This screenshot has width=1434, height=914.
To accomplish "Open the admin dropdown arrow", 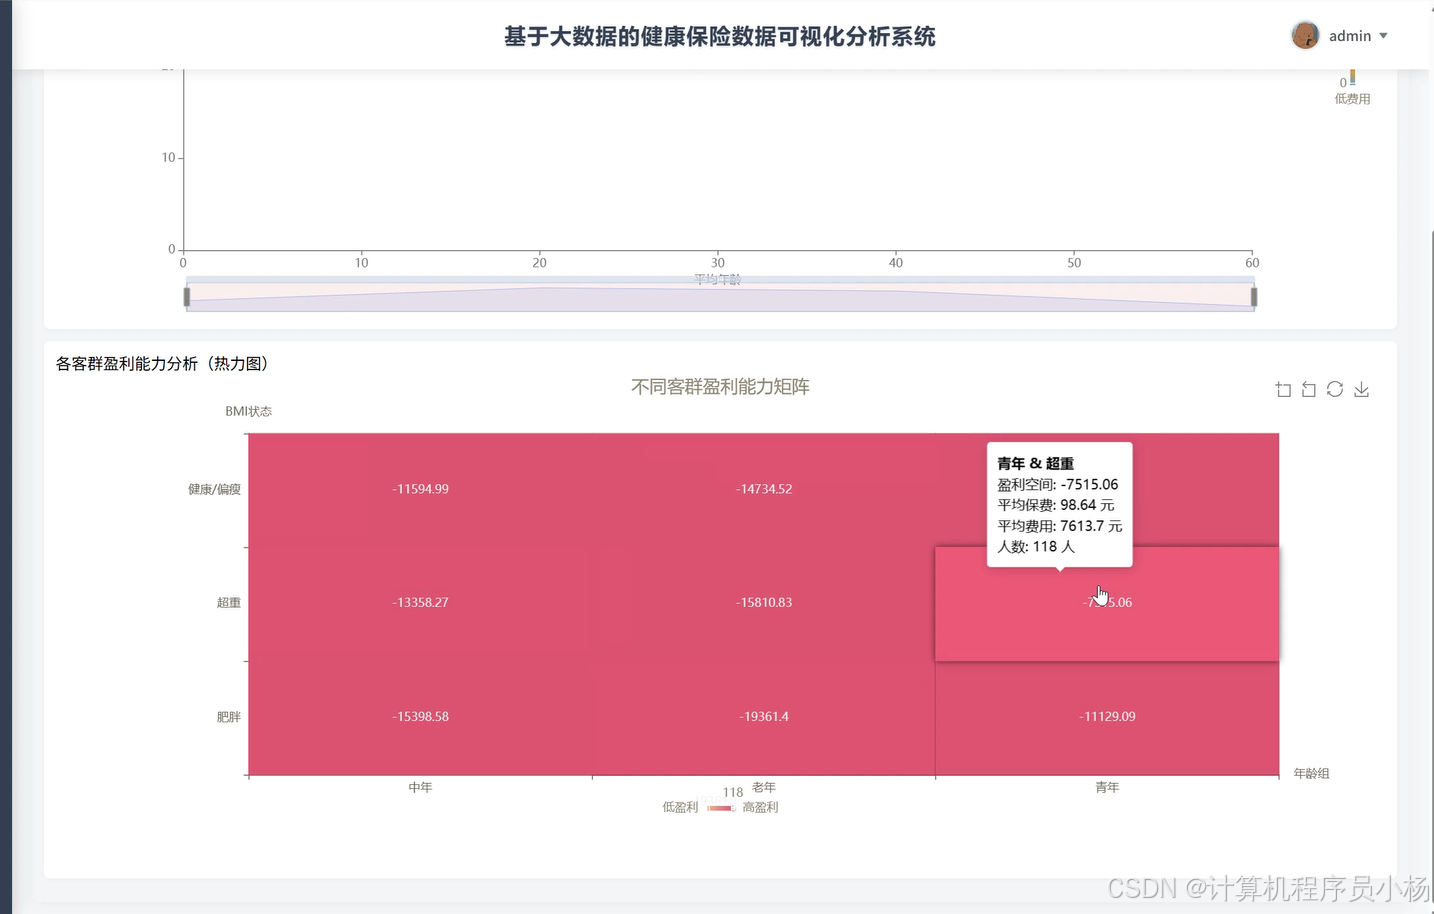I will pyautogui.click(x=1384, y=36).
